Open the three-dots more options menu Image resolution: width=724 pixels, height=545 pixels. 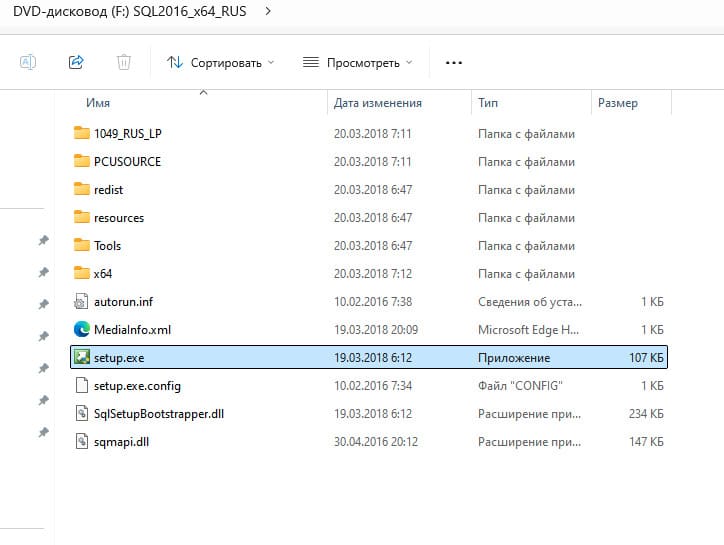[x=453, y=62]
